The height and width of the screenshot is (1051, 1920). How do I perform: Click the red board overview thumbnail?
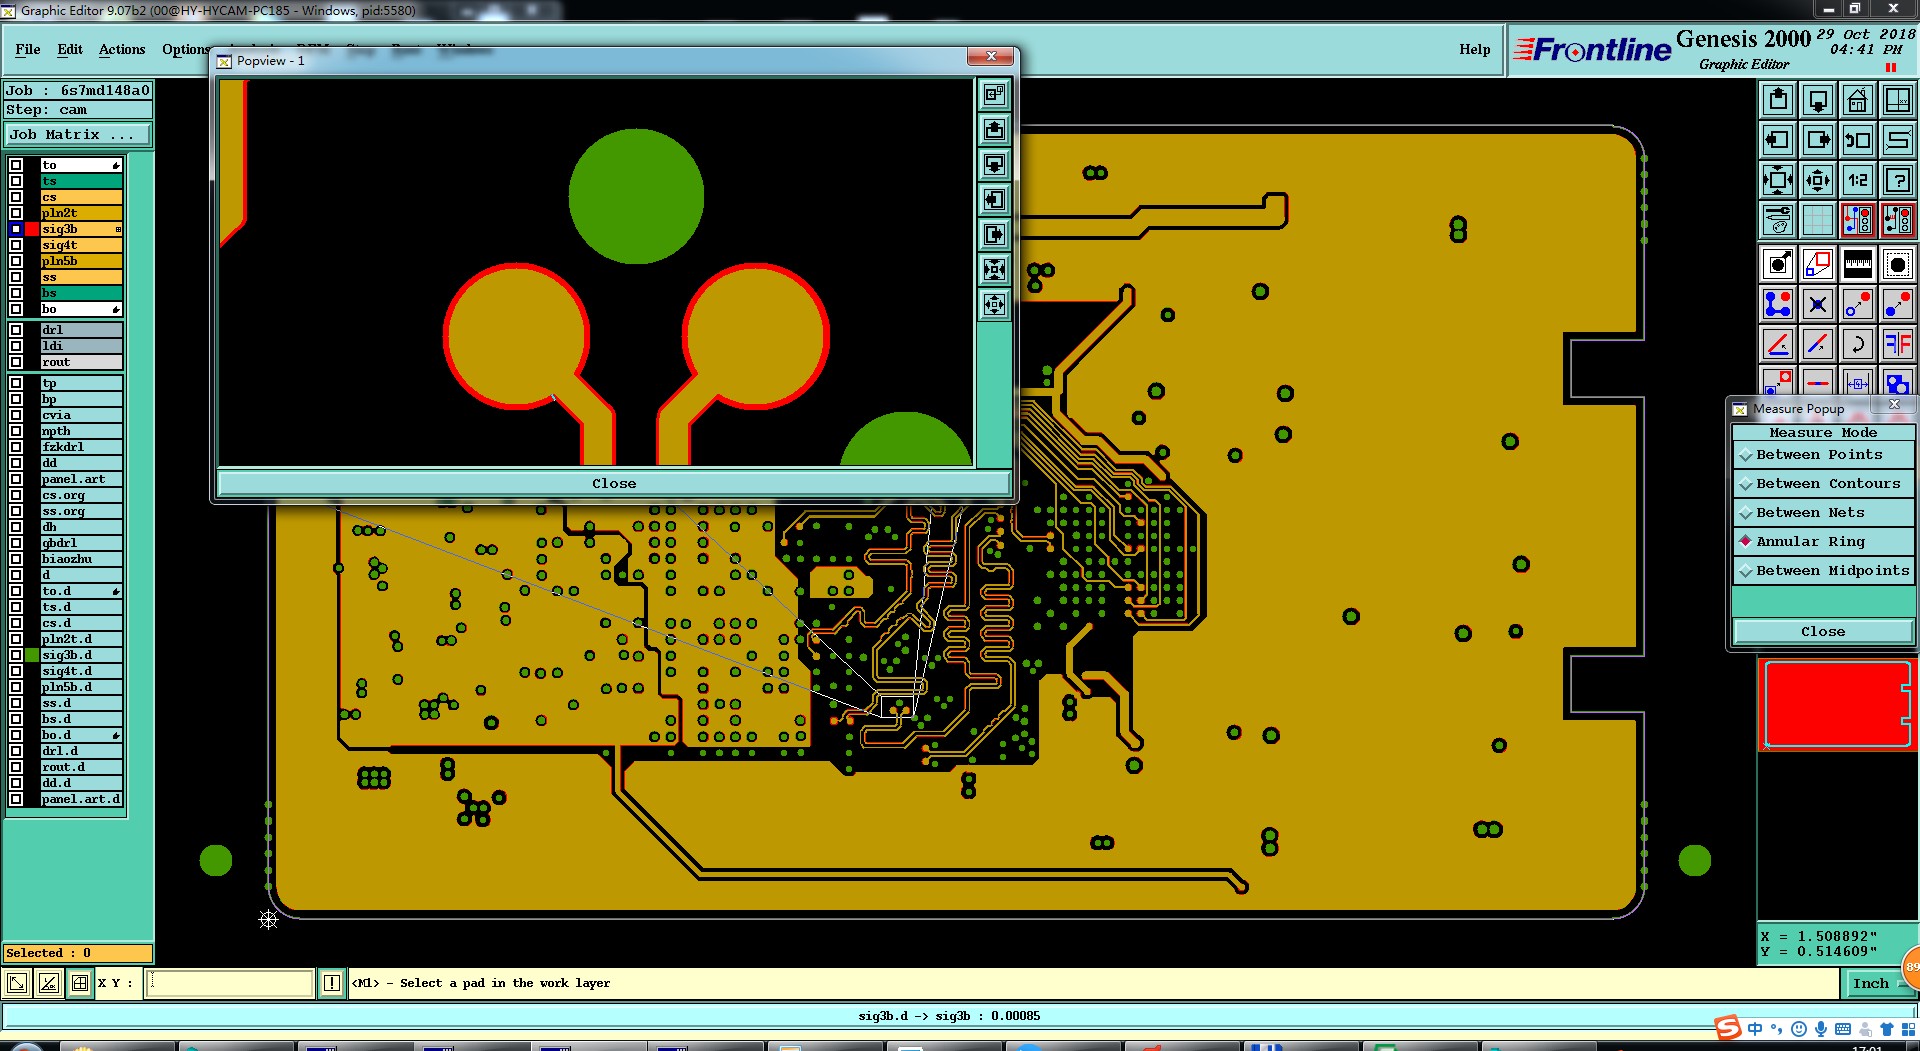point(1836,704)
